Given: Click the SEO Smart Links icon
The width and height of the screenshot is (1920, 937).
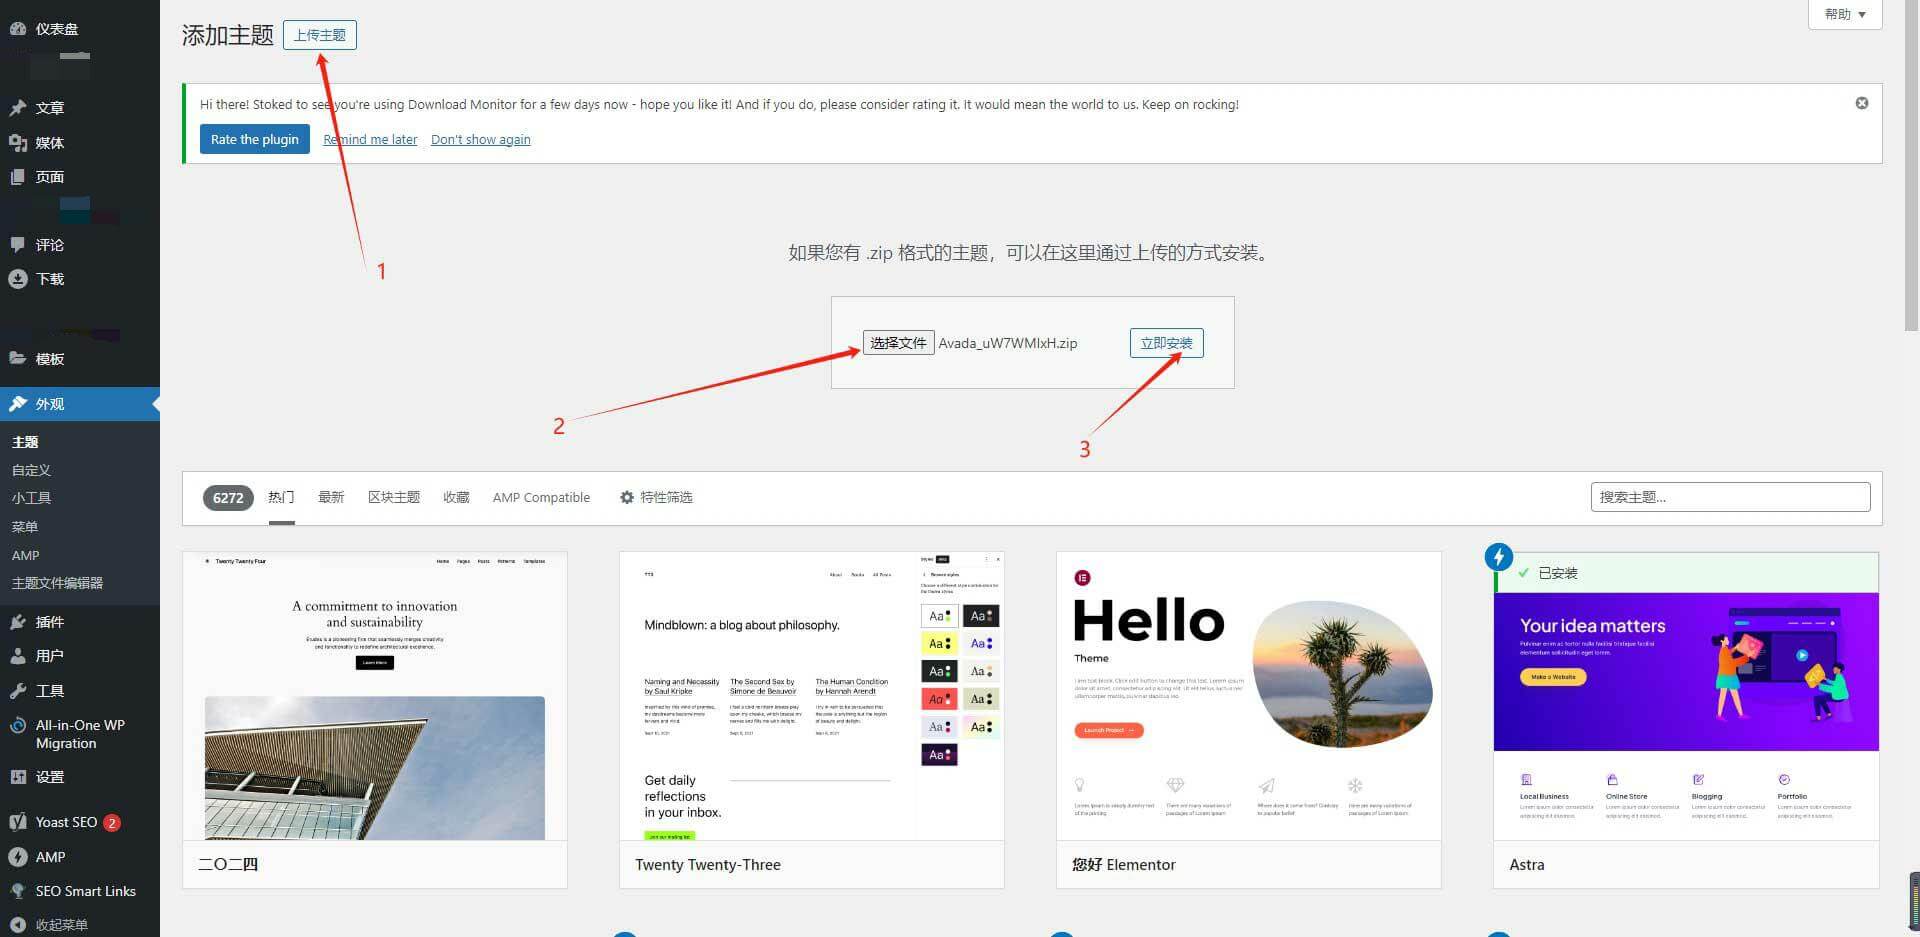Looking at the screenshot, I should (18, 891).
